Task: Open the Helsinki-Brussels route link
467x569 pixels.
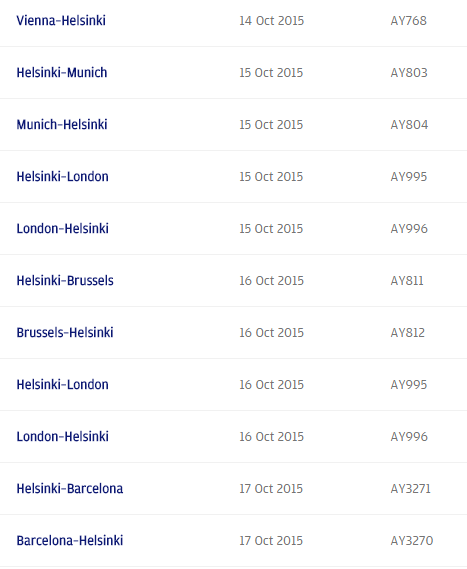Action: (x=65, y=281)
